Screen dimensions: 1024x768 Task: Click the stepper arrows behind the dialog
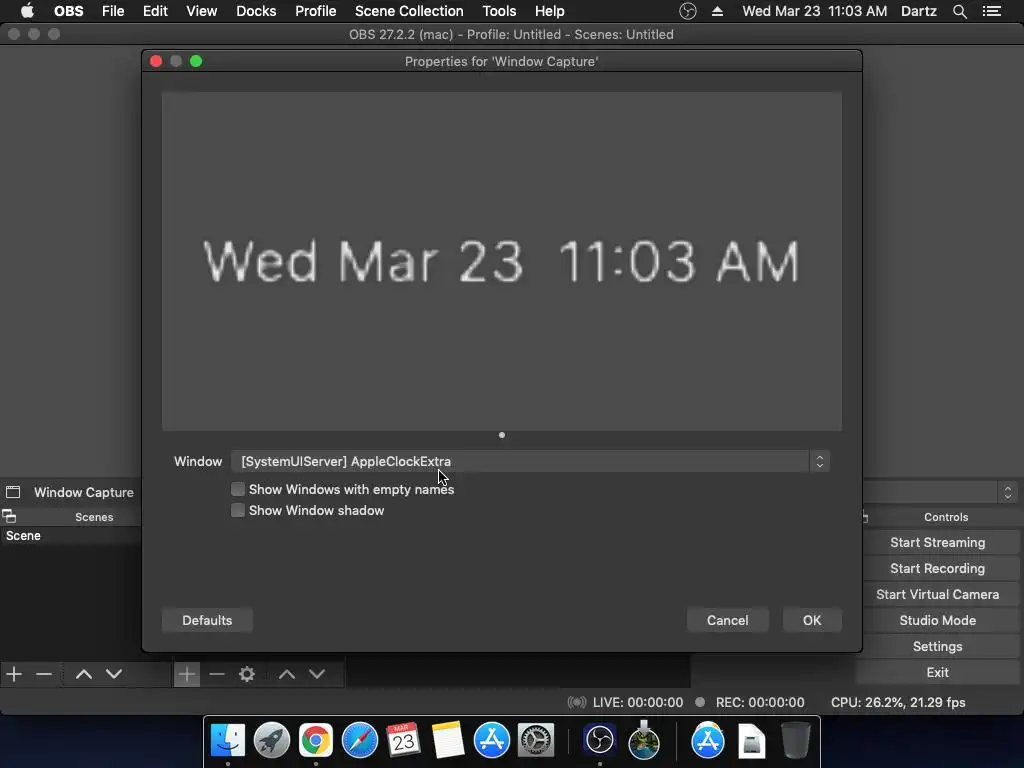pos(1008,492)
